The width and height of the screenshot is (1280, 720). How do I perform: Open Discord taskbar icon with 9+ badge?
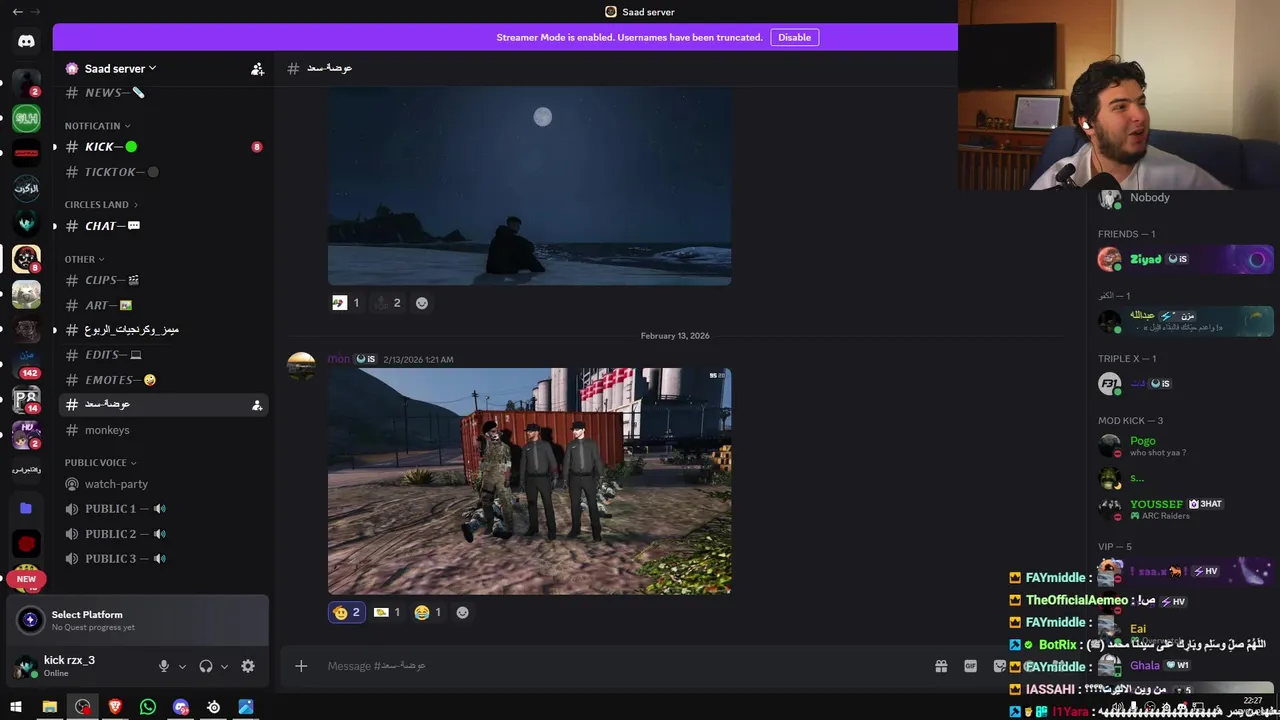(x=181, y=707)
